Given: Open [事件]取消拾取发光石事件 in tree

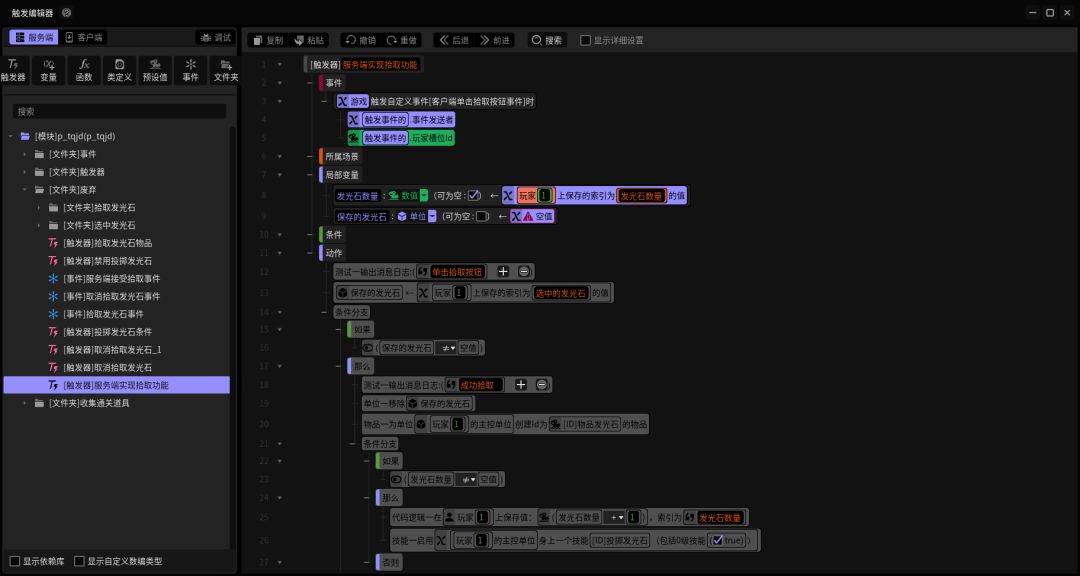Looking at the screenshot, I should (x=112, y=296).
